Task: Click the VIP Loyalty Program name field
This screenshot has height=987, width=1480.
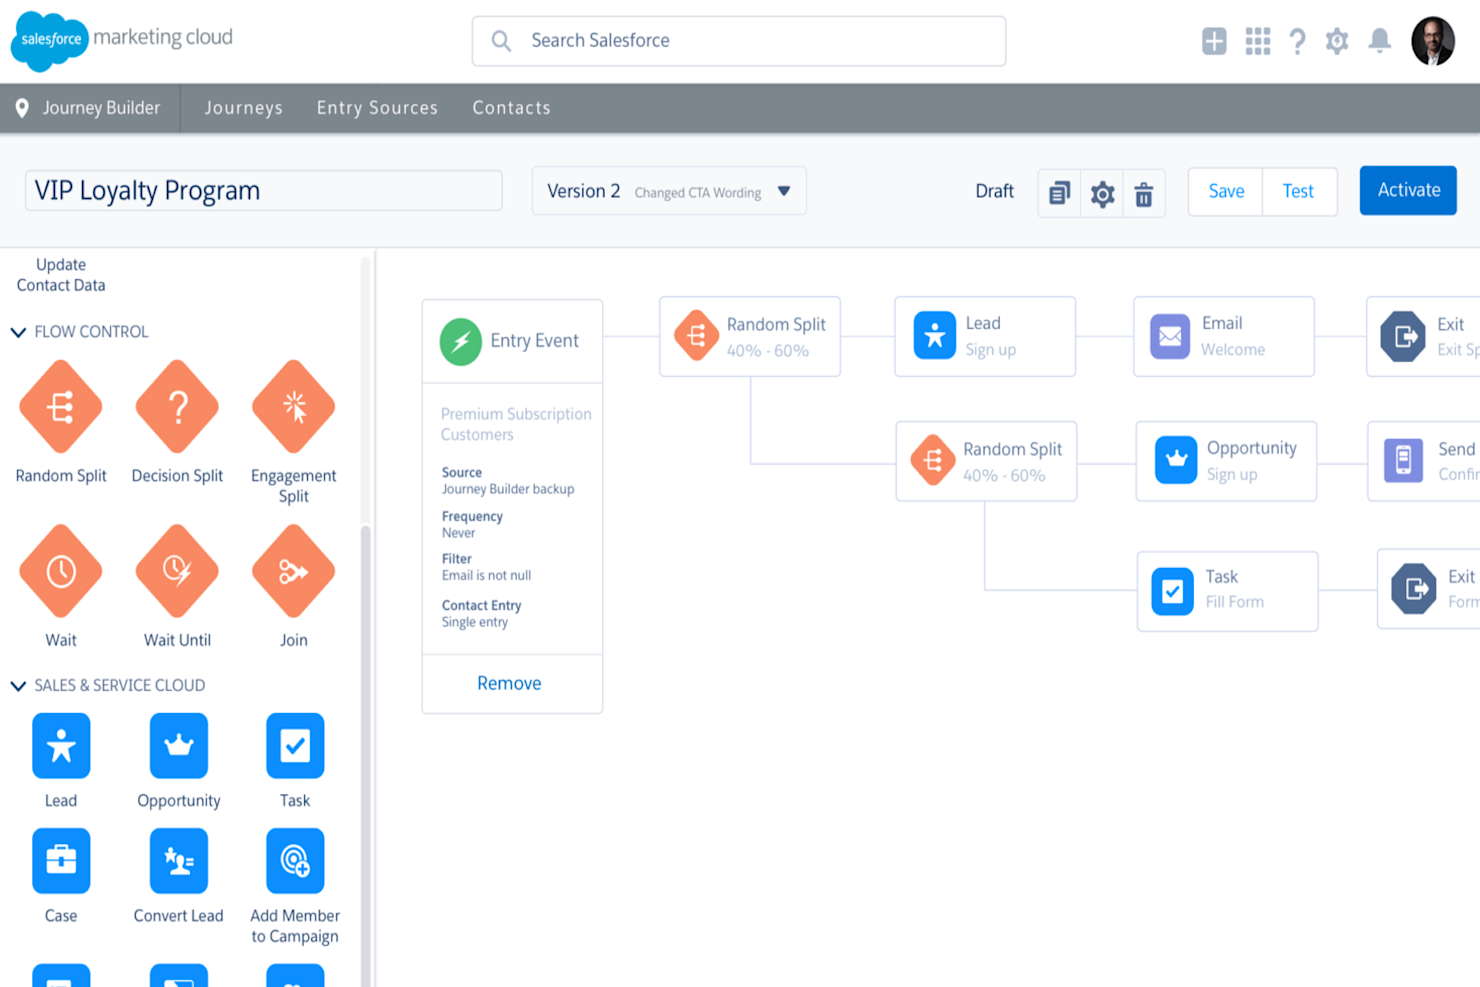Action: click(263, 190)
